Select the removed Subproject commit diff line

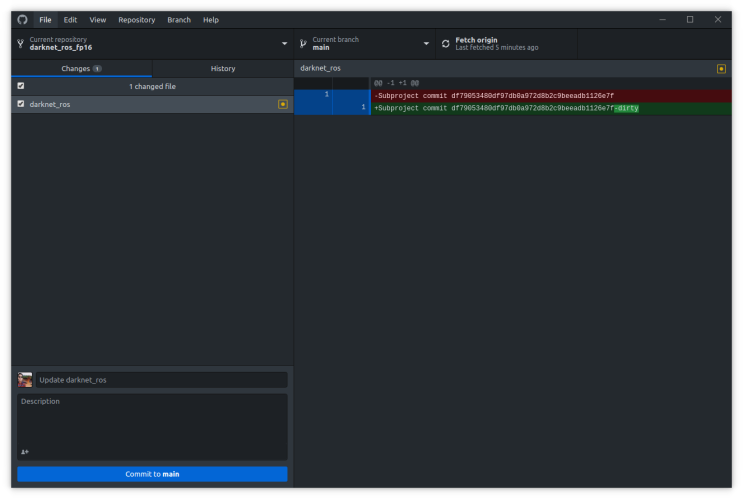551,96
